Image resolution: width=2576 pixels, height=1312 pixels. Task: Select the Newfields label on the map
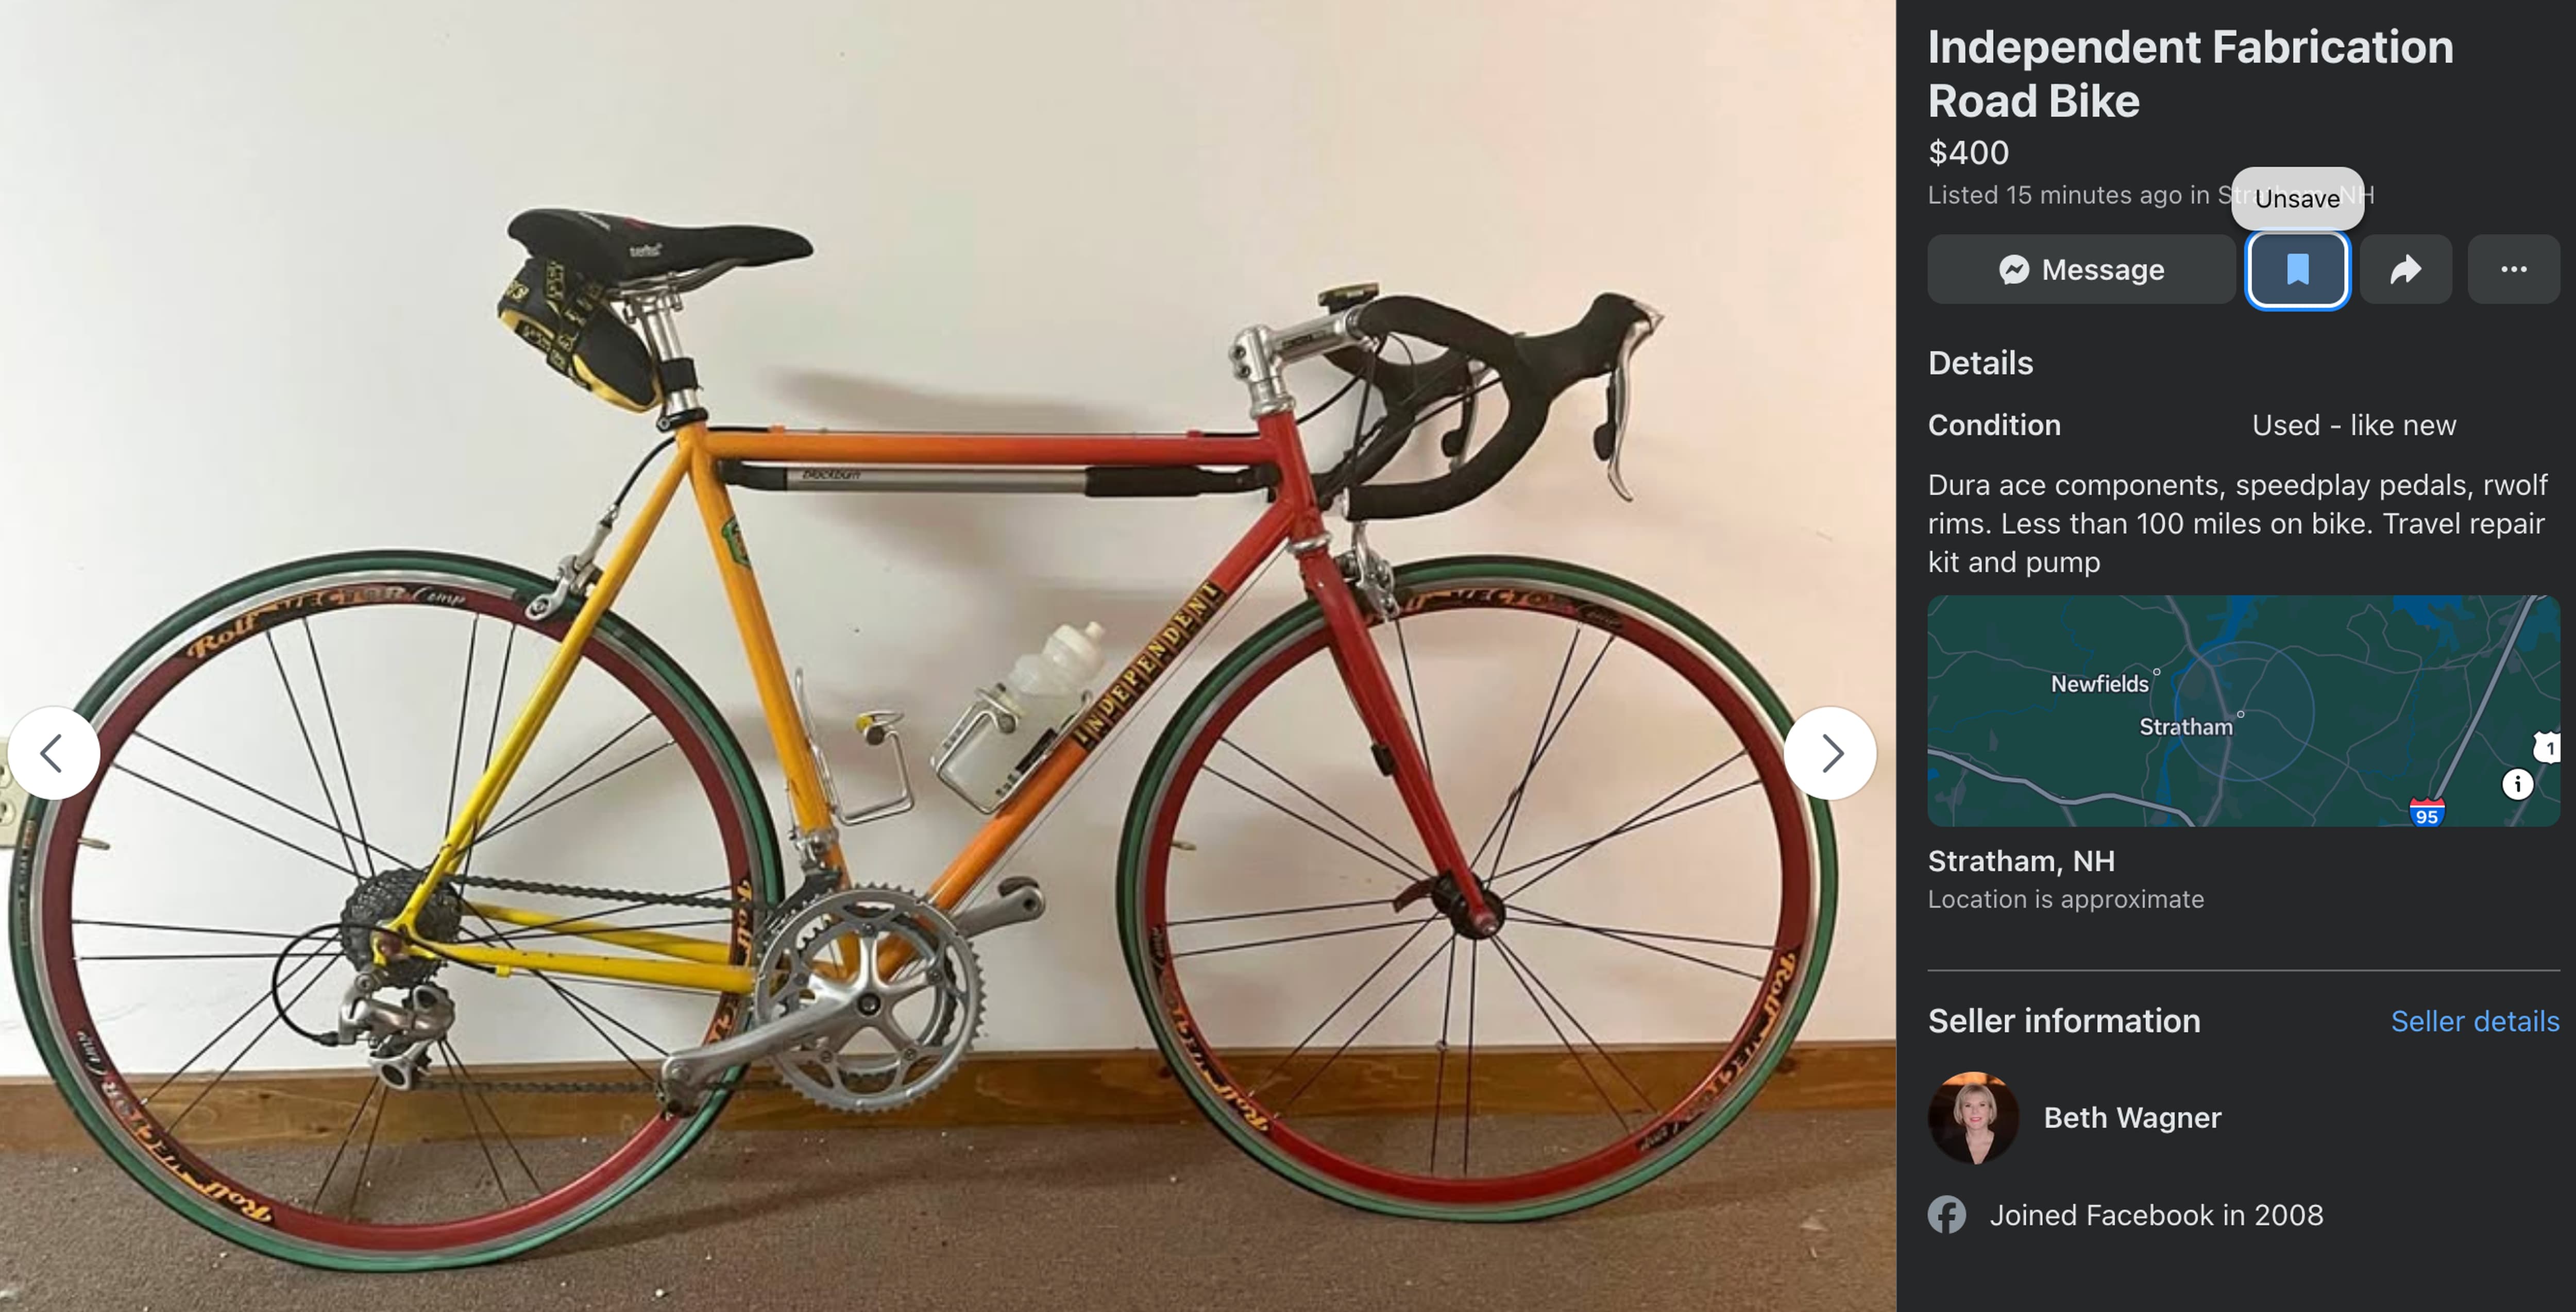tap(2099, 684)
